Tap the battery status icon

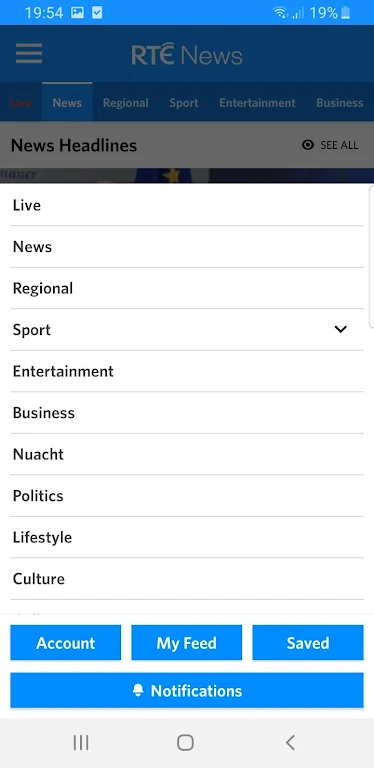[x=346, y=13]
